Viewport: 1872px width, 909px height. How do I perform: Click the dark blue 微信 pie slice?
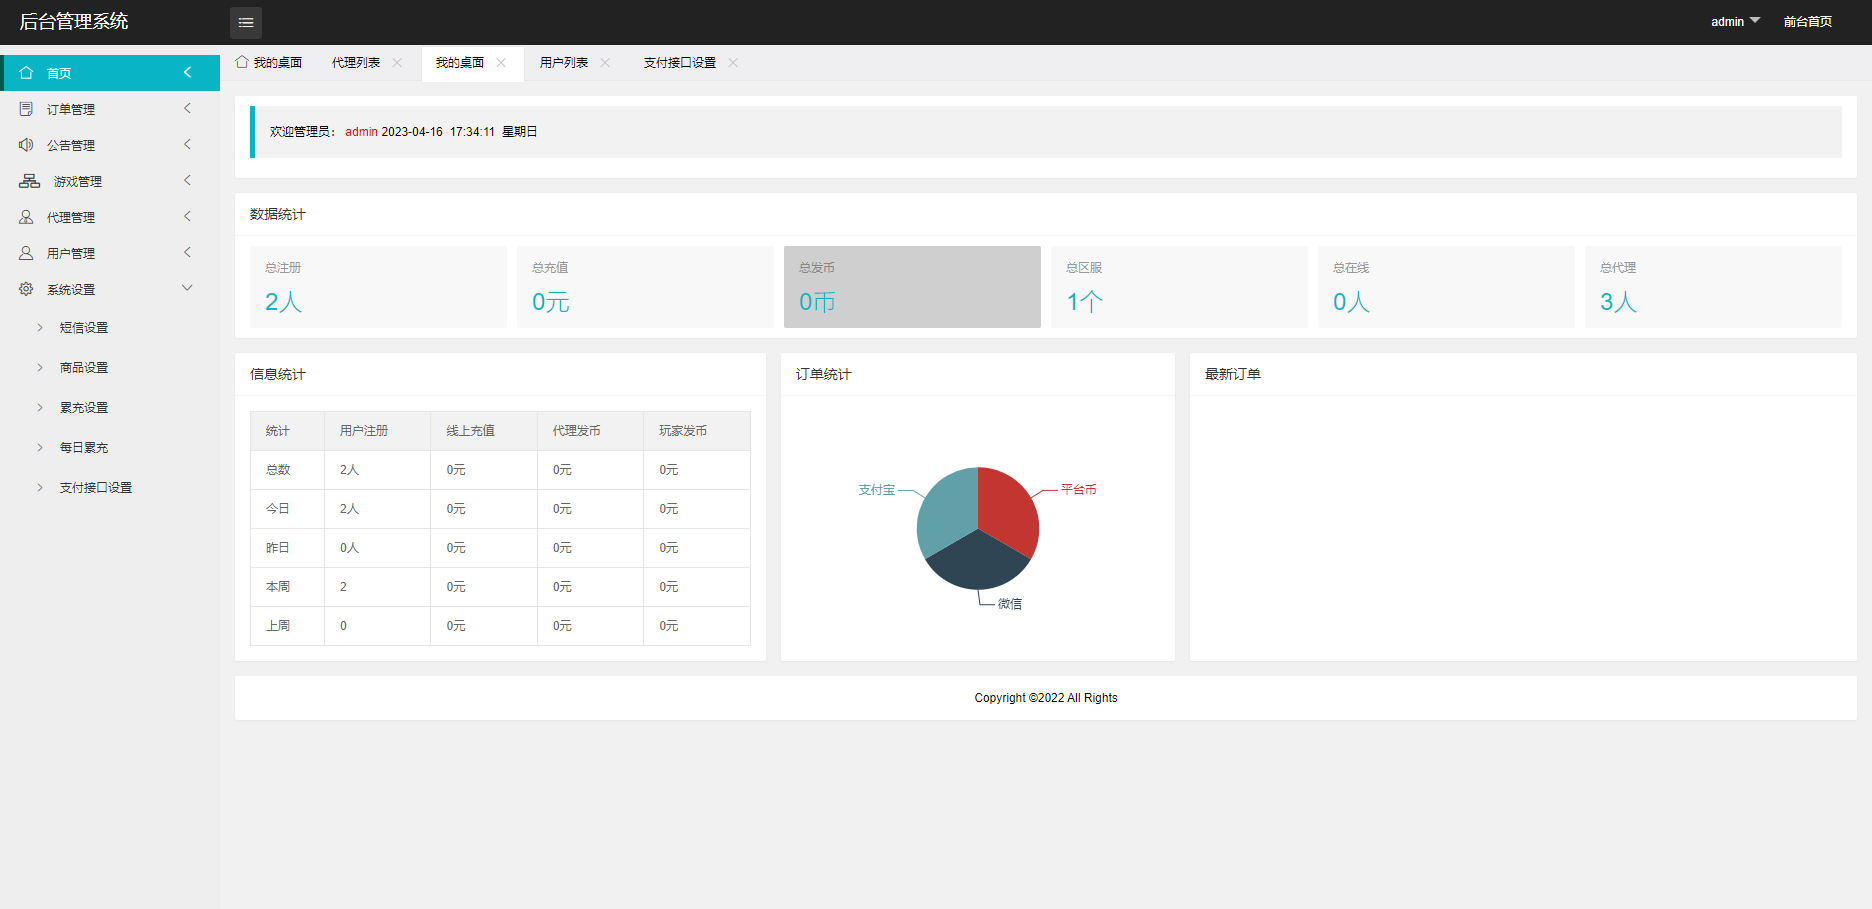[978, 562]
